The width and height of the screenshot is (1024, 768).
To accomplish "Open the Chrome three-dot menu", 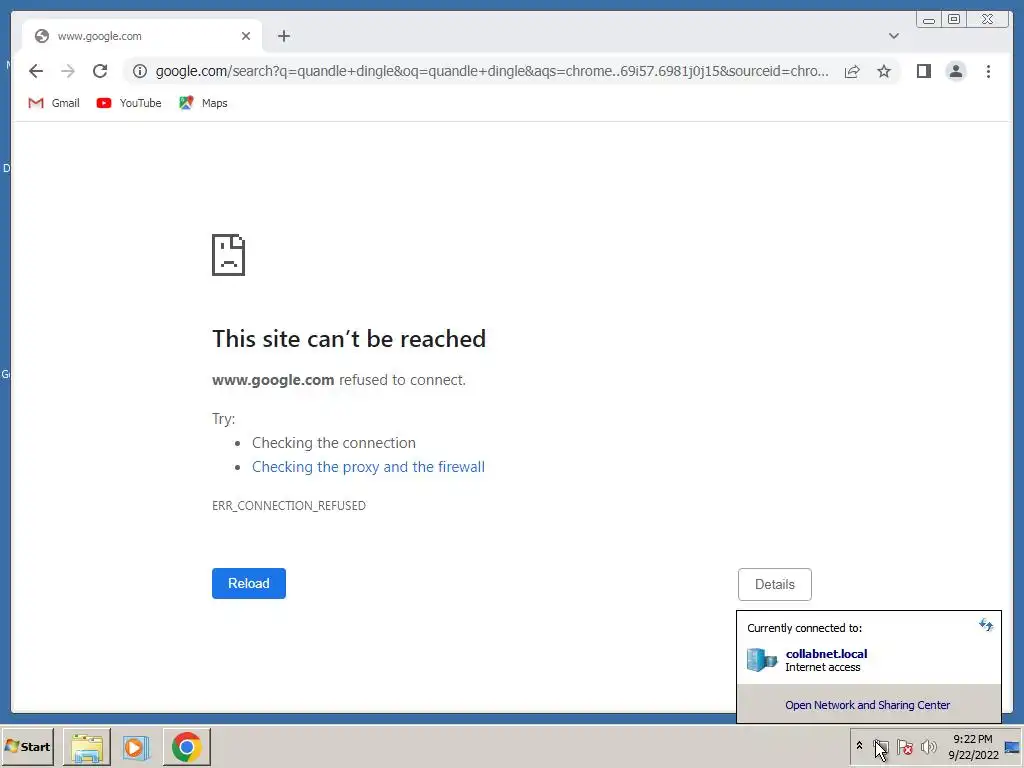I will point(988,71).
